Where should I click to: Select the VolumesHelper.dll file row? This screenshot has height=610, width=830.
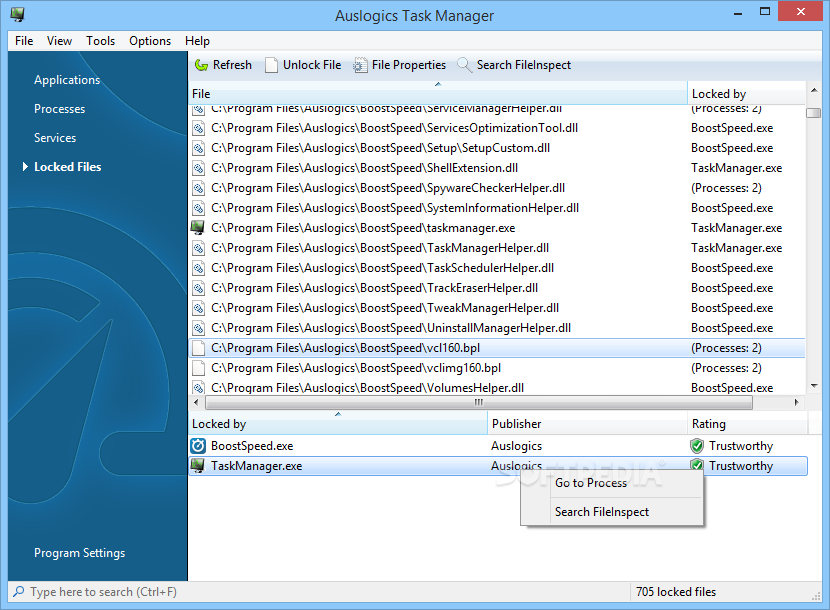[x=497, y=387]
